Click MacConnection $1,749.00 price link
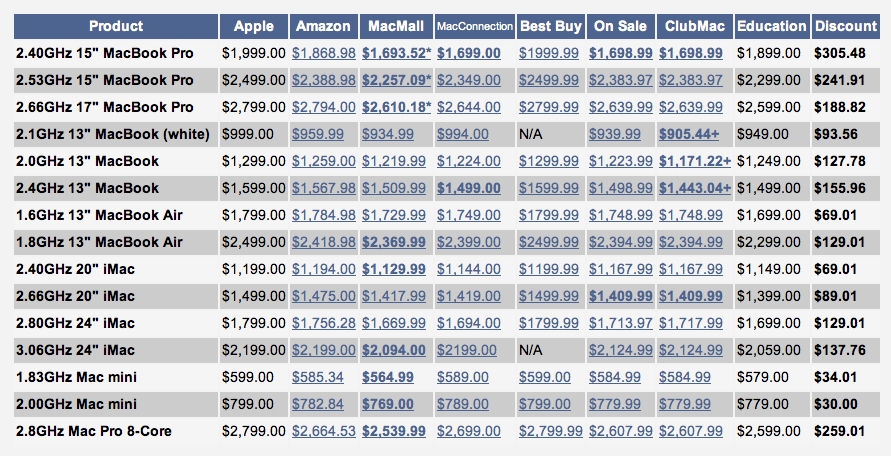891x456 pixels. (x=469, y=215)
